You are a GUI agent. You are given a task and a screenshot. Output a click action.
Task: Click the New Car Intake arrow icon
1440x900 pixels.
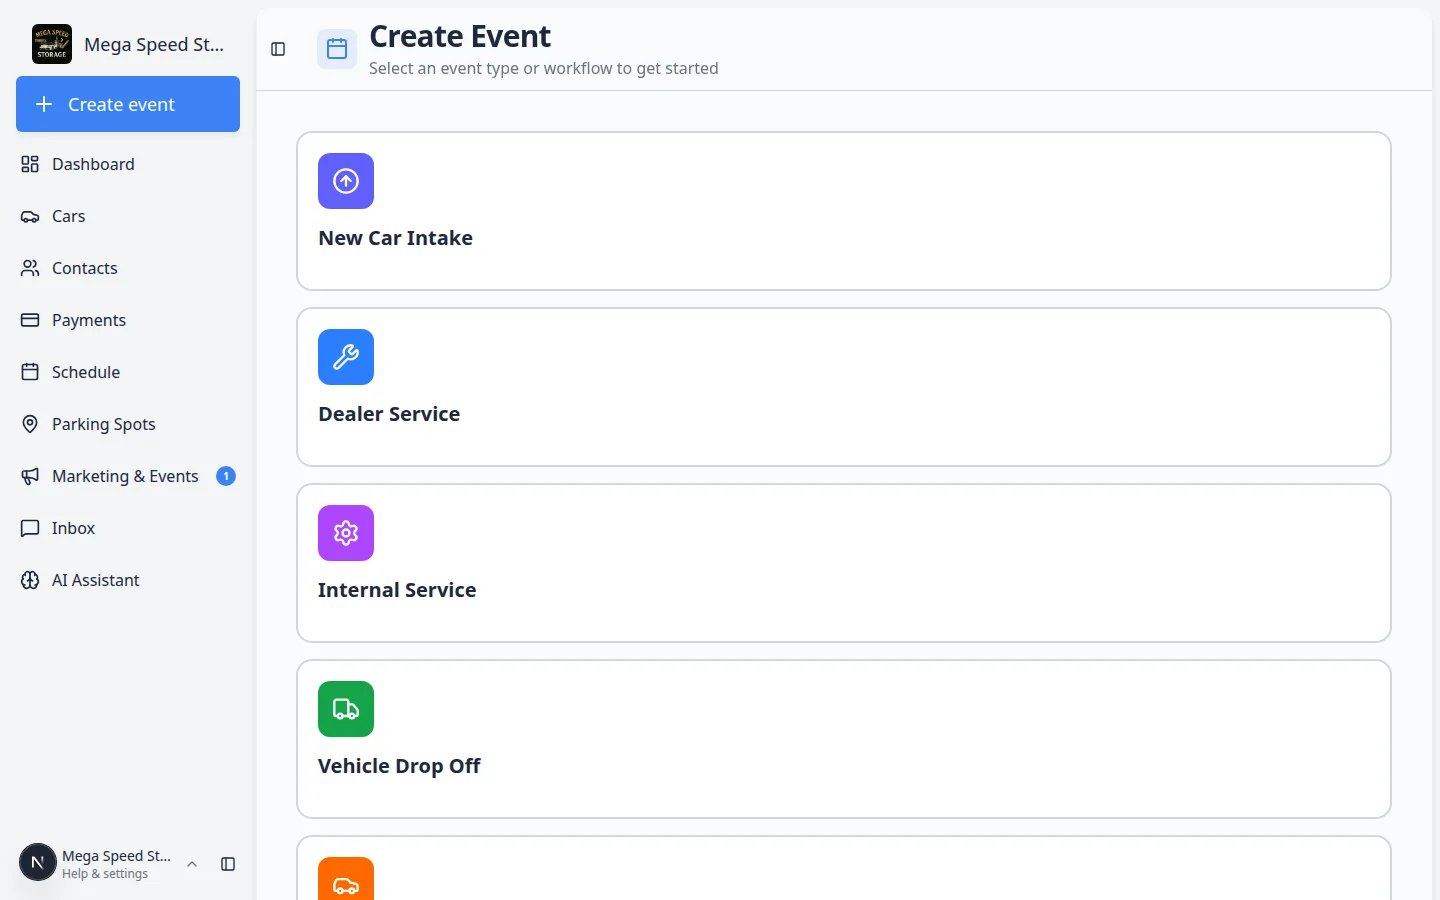click(346, 181)
